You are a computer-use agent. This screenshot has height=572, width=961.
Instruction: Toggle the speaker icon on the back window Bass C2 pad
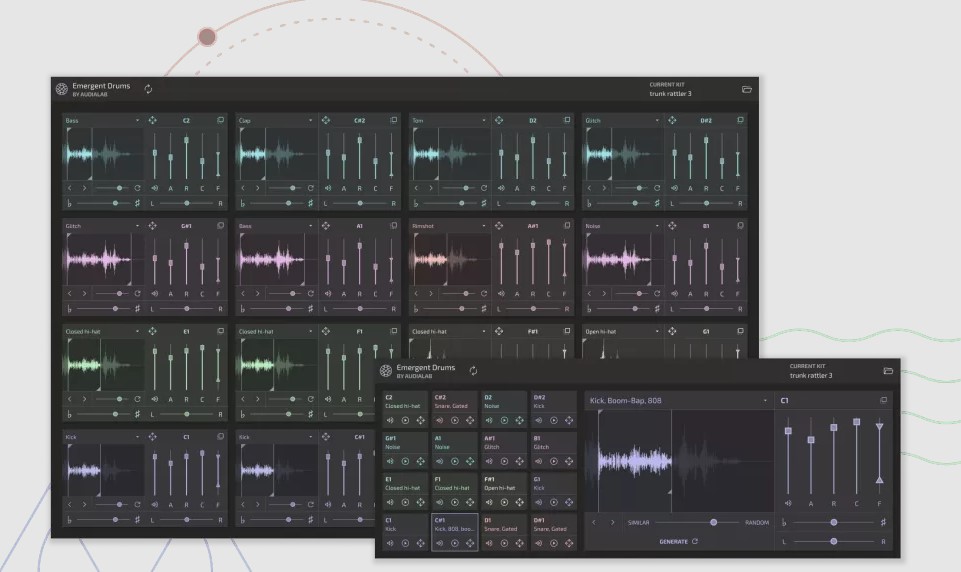tap(154, 188)
